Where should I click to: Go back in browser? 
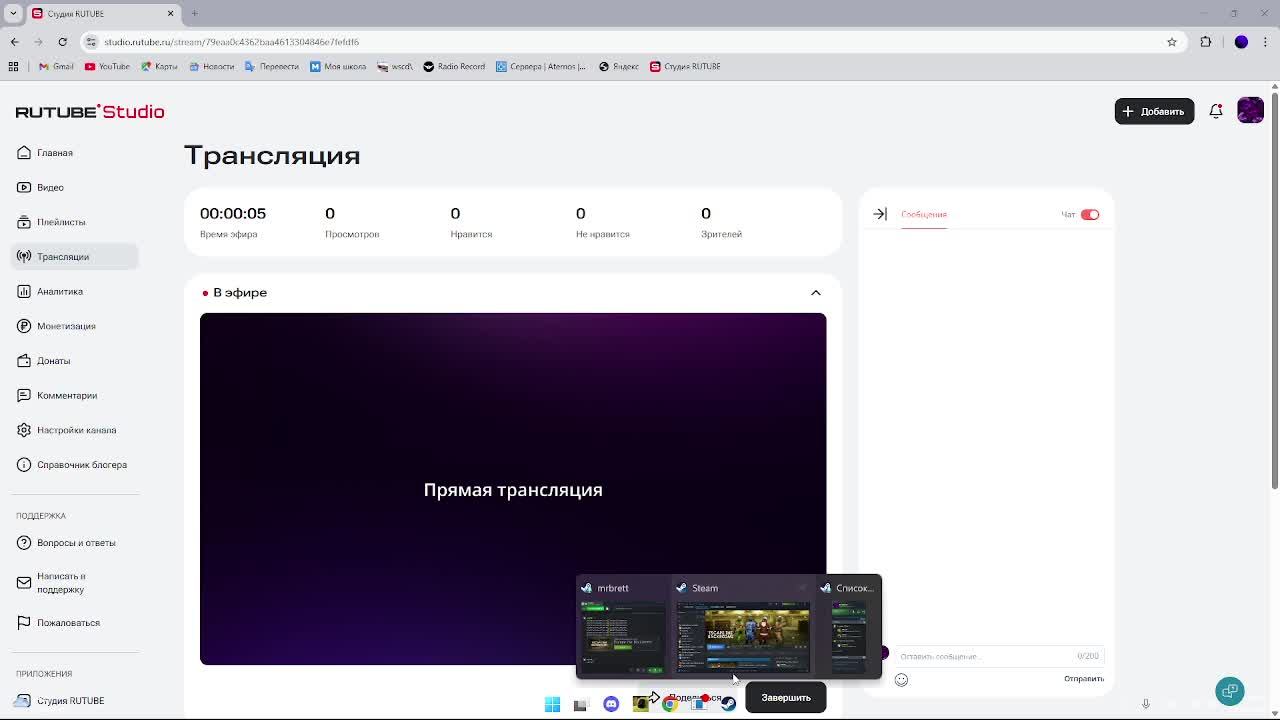coord(15,42)
